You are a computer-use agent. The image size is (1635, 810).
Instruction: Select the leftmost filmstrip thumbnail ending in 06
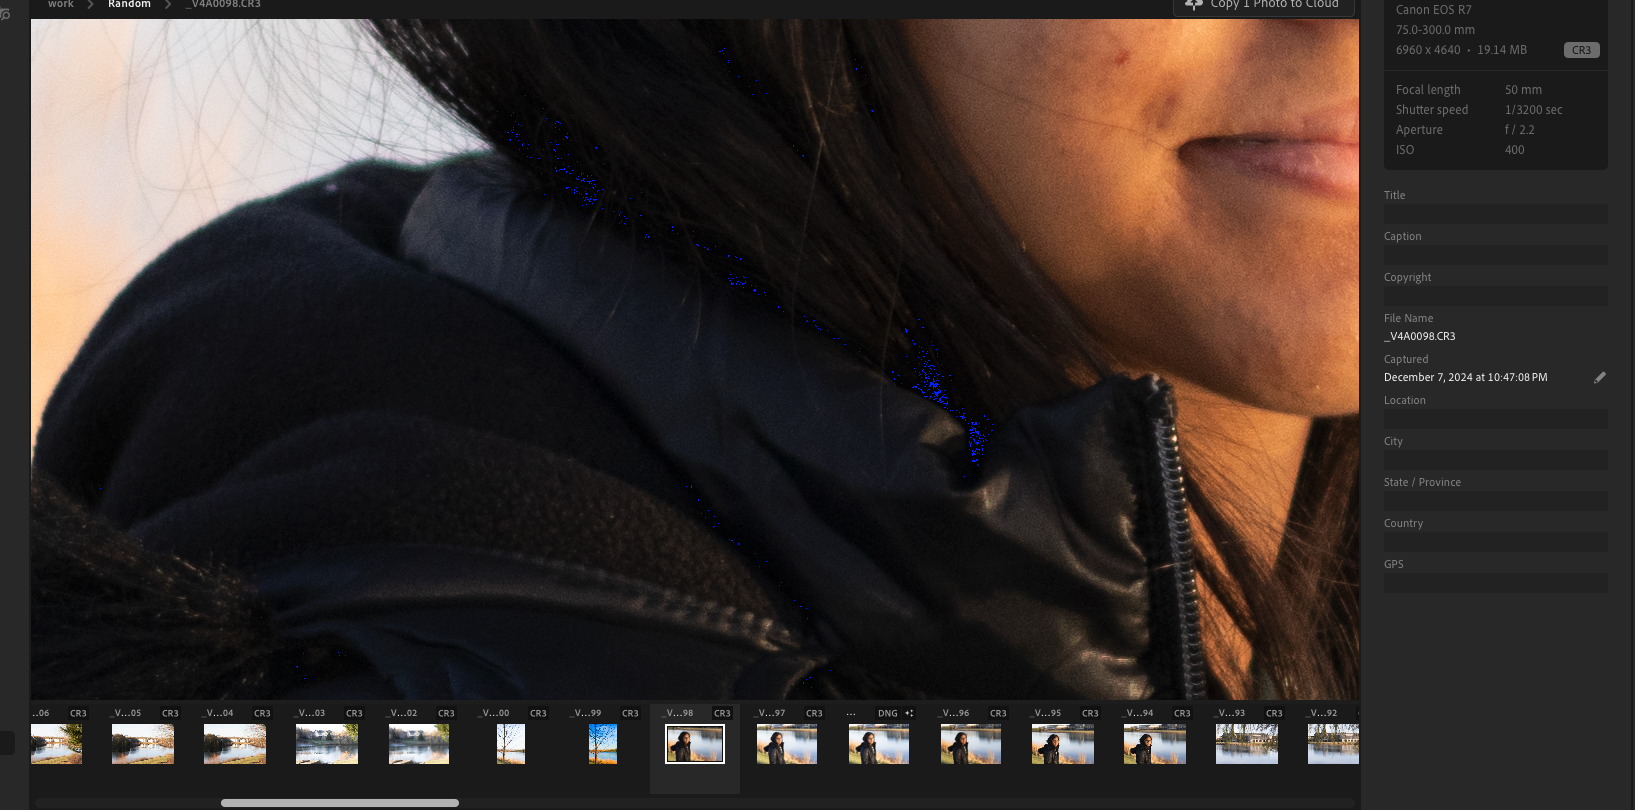pos(56,744)
